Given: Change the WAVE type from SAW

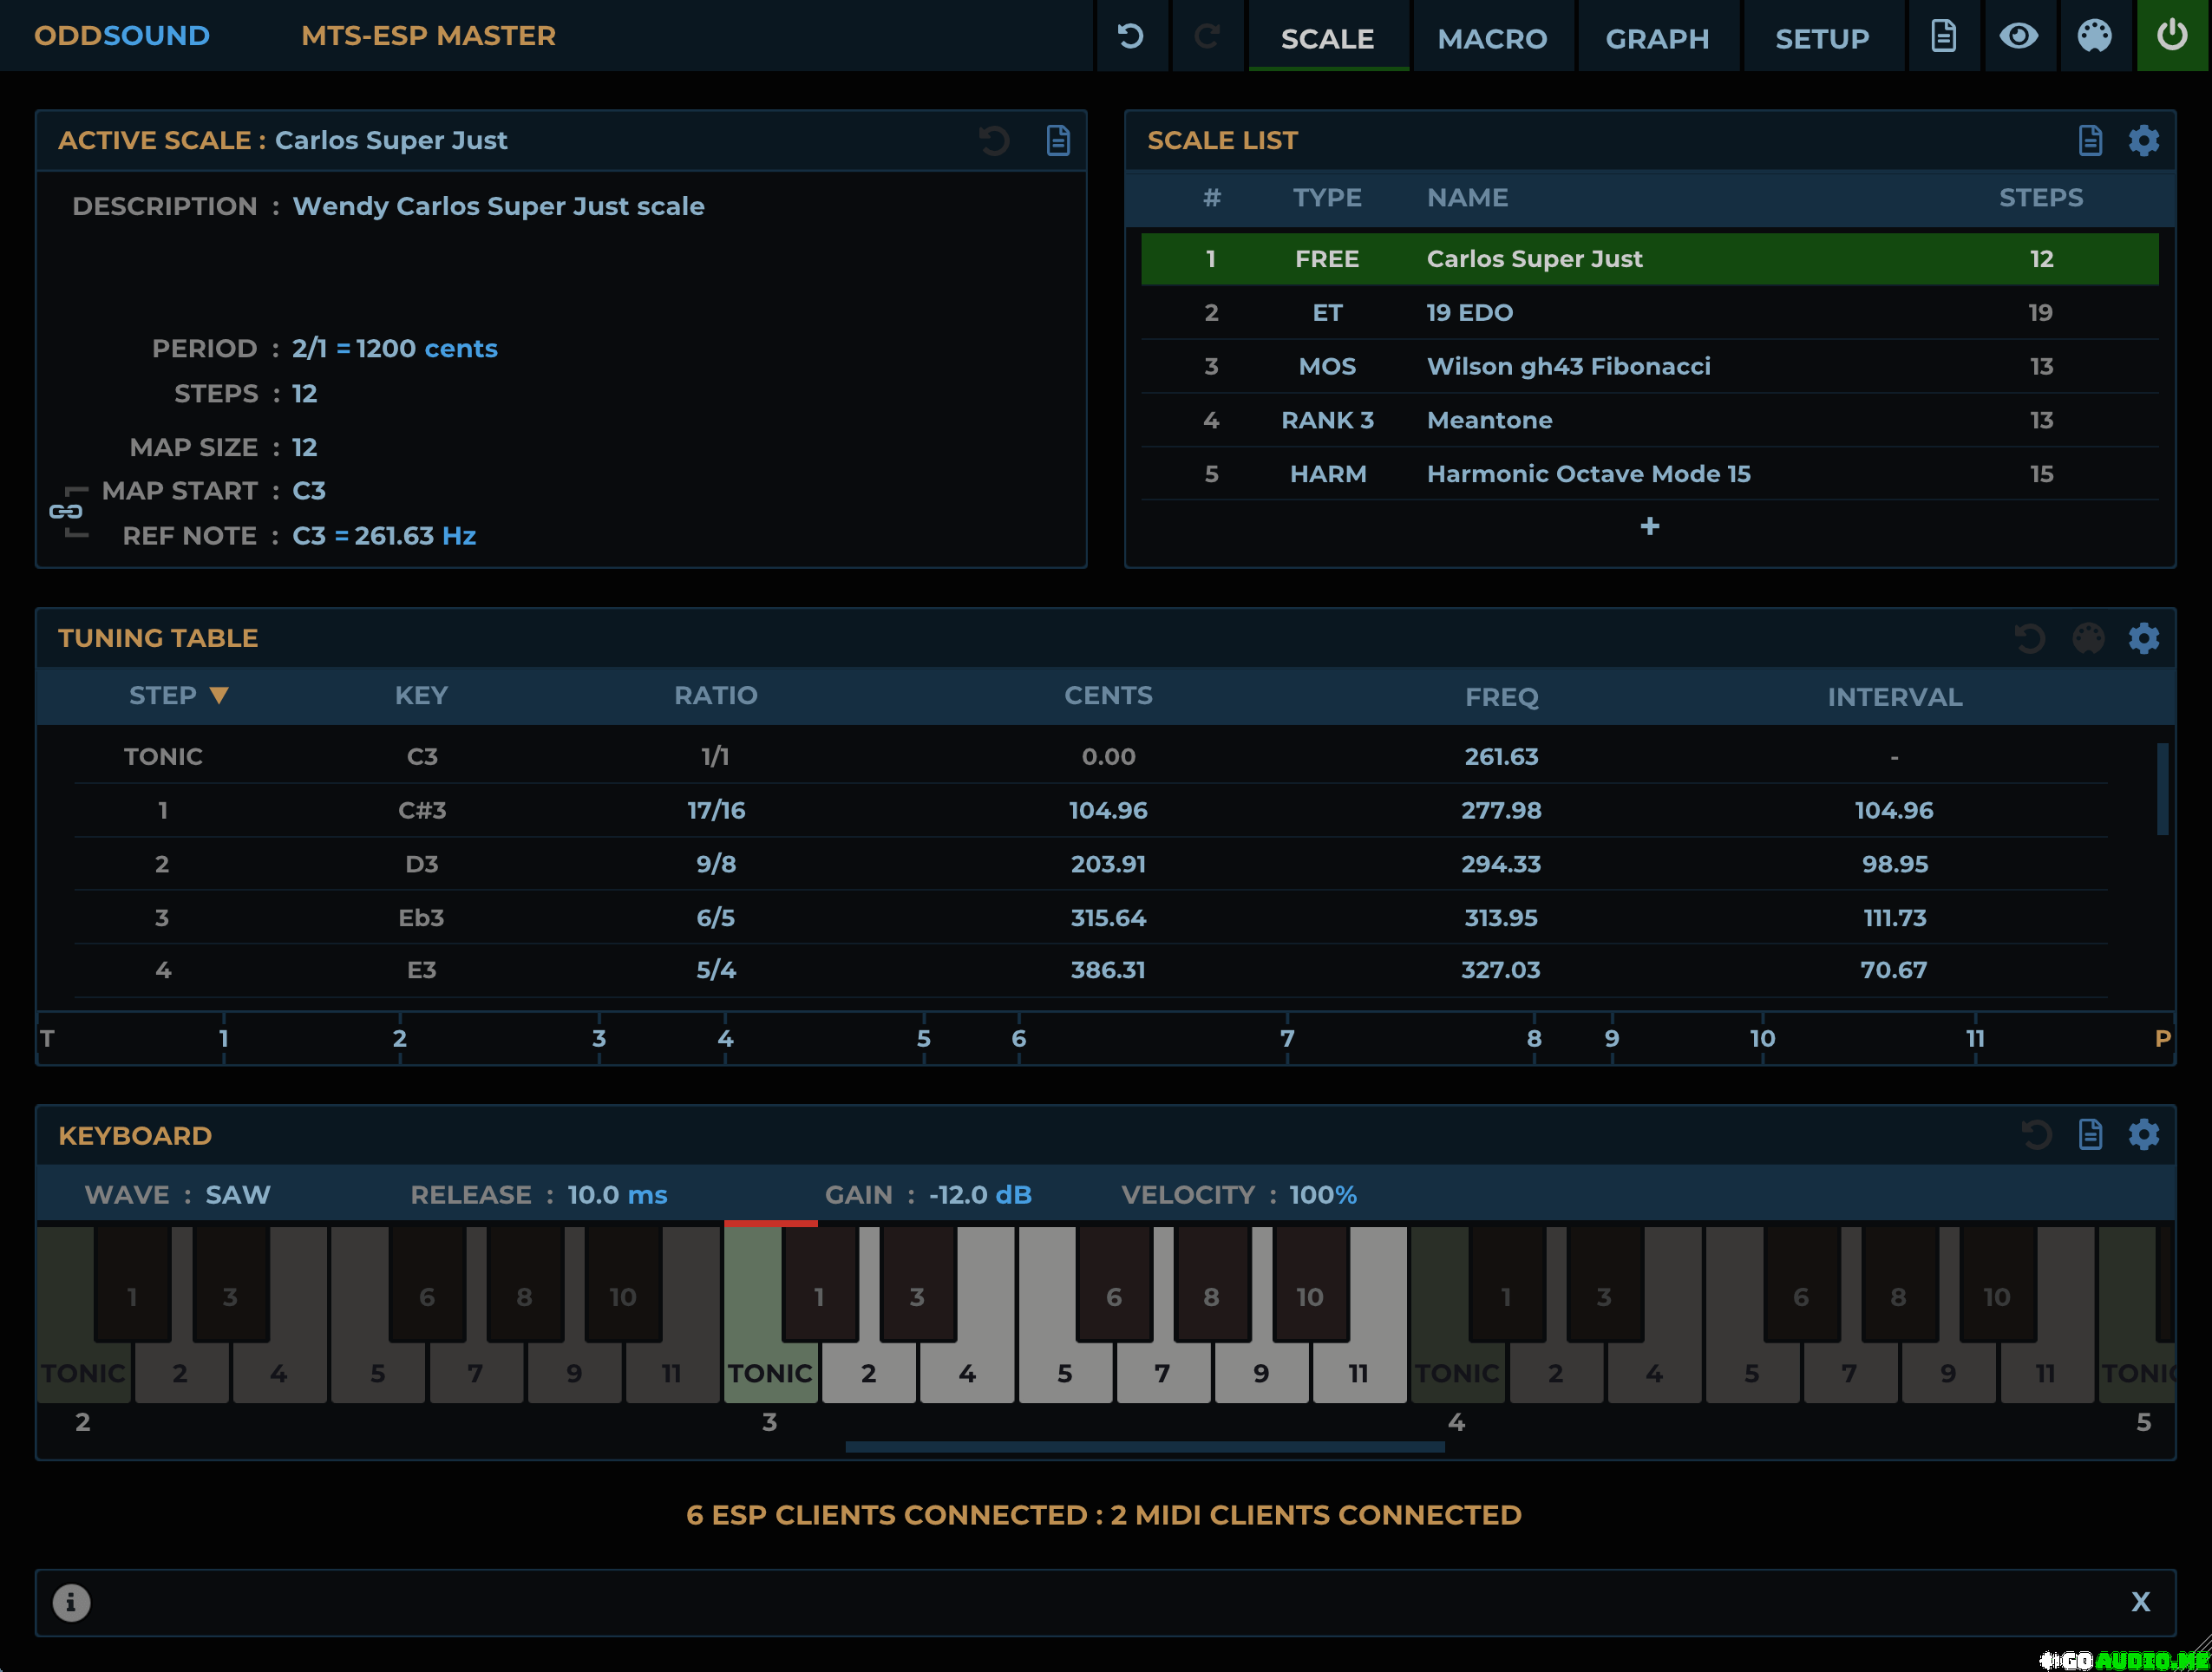Looking at the screenshot, I should pos(238,1195).
